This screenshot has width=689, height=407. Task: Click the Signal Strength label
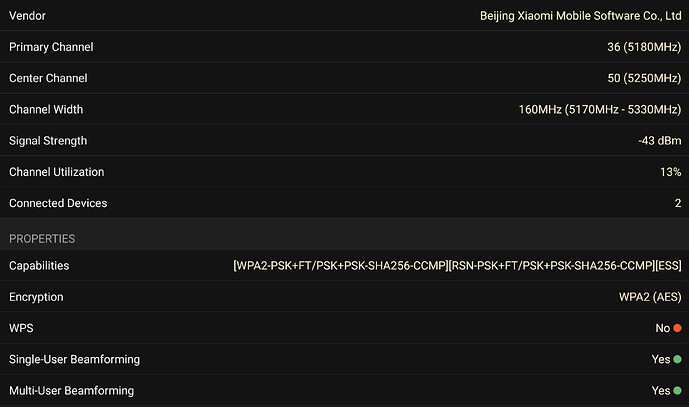48,141
